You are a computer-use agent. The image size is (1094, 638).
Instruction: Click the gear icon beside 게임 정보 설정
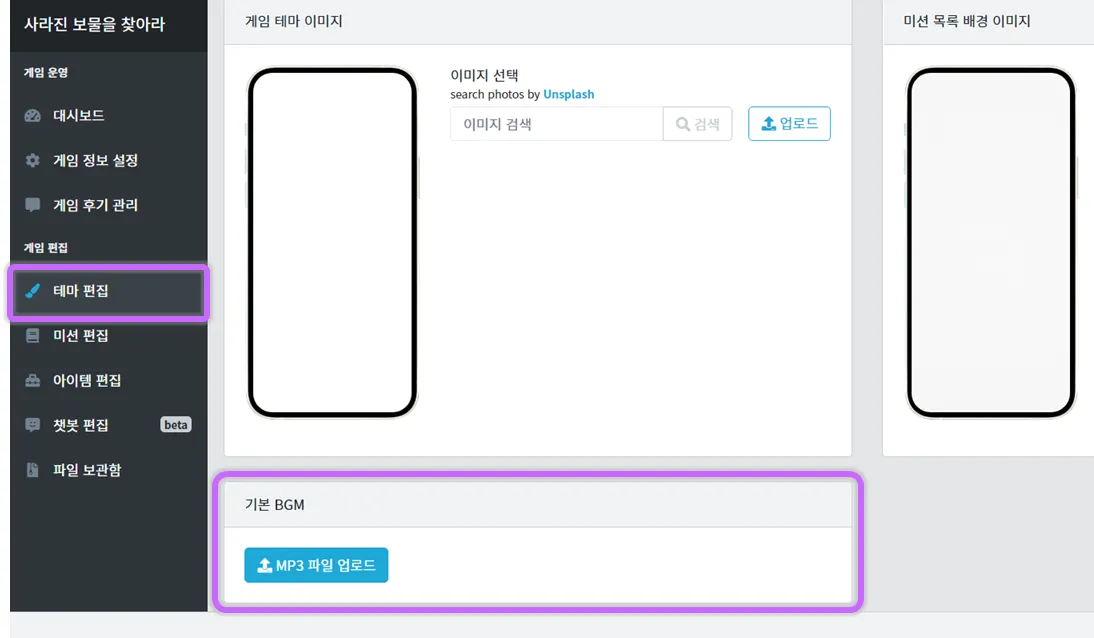(33, 161)
